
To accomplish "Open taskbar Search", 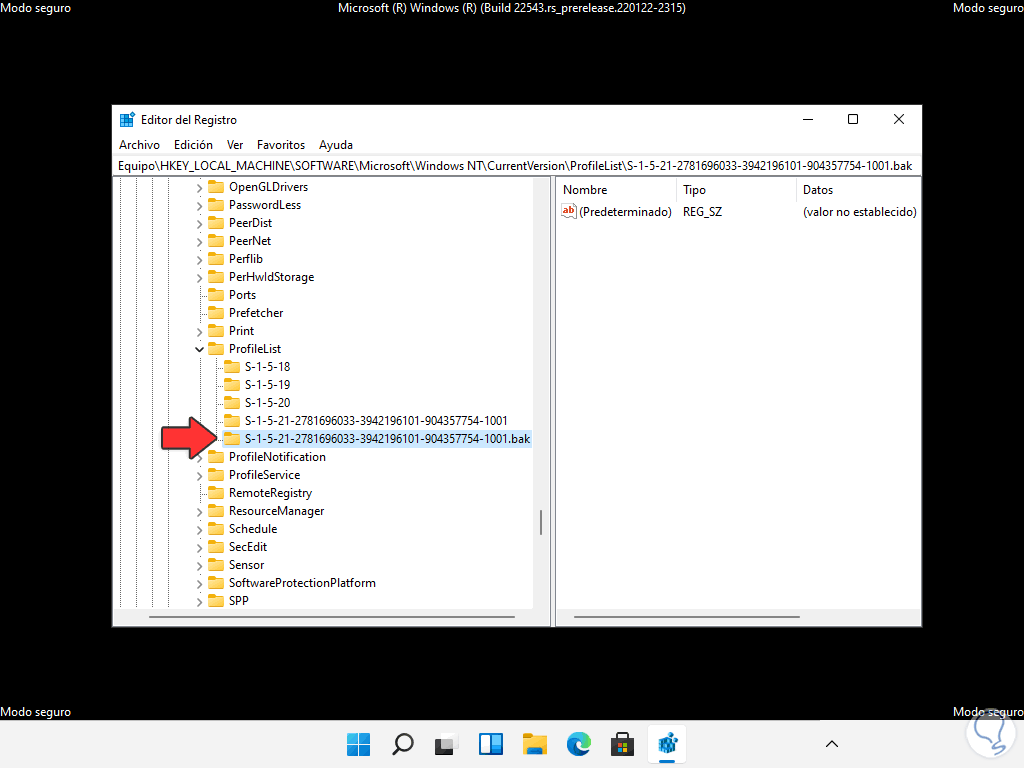I will coord(403,744).
